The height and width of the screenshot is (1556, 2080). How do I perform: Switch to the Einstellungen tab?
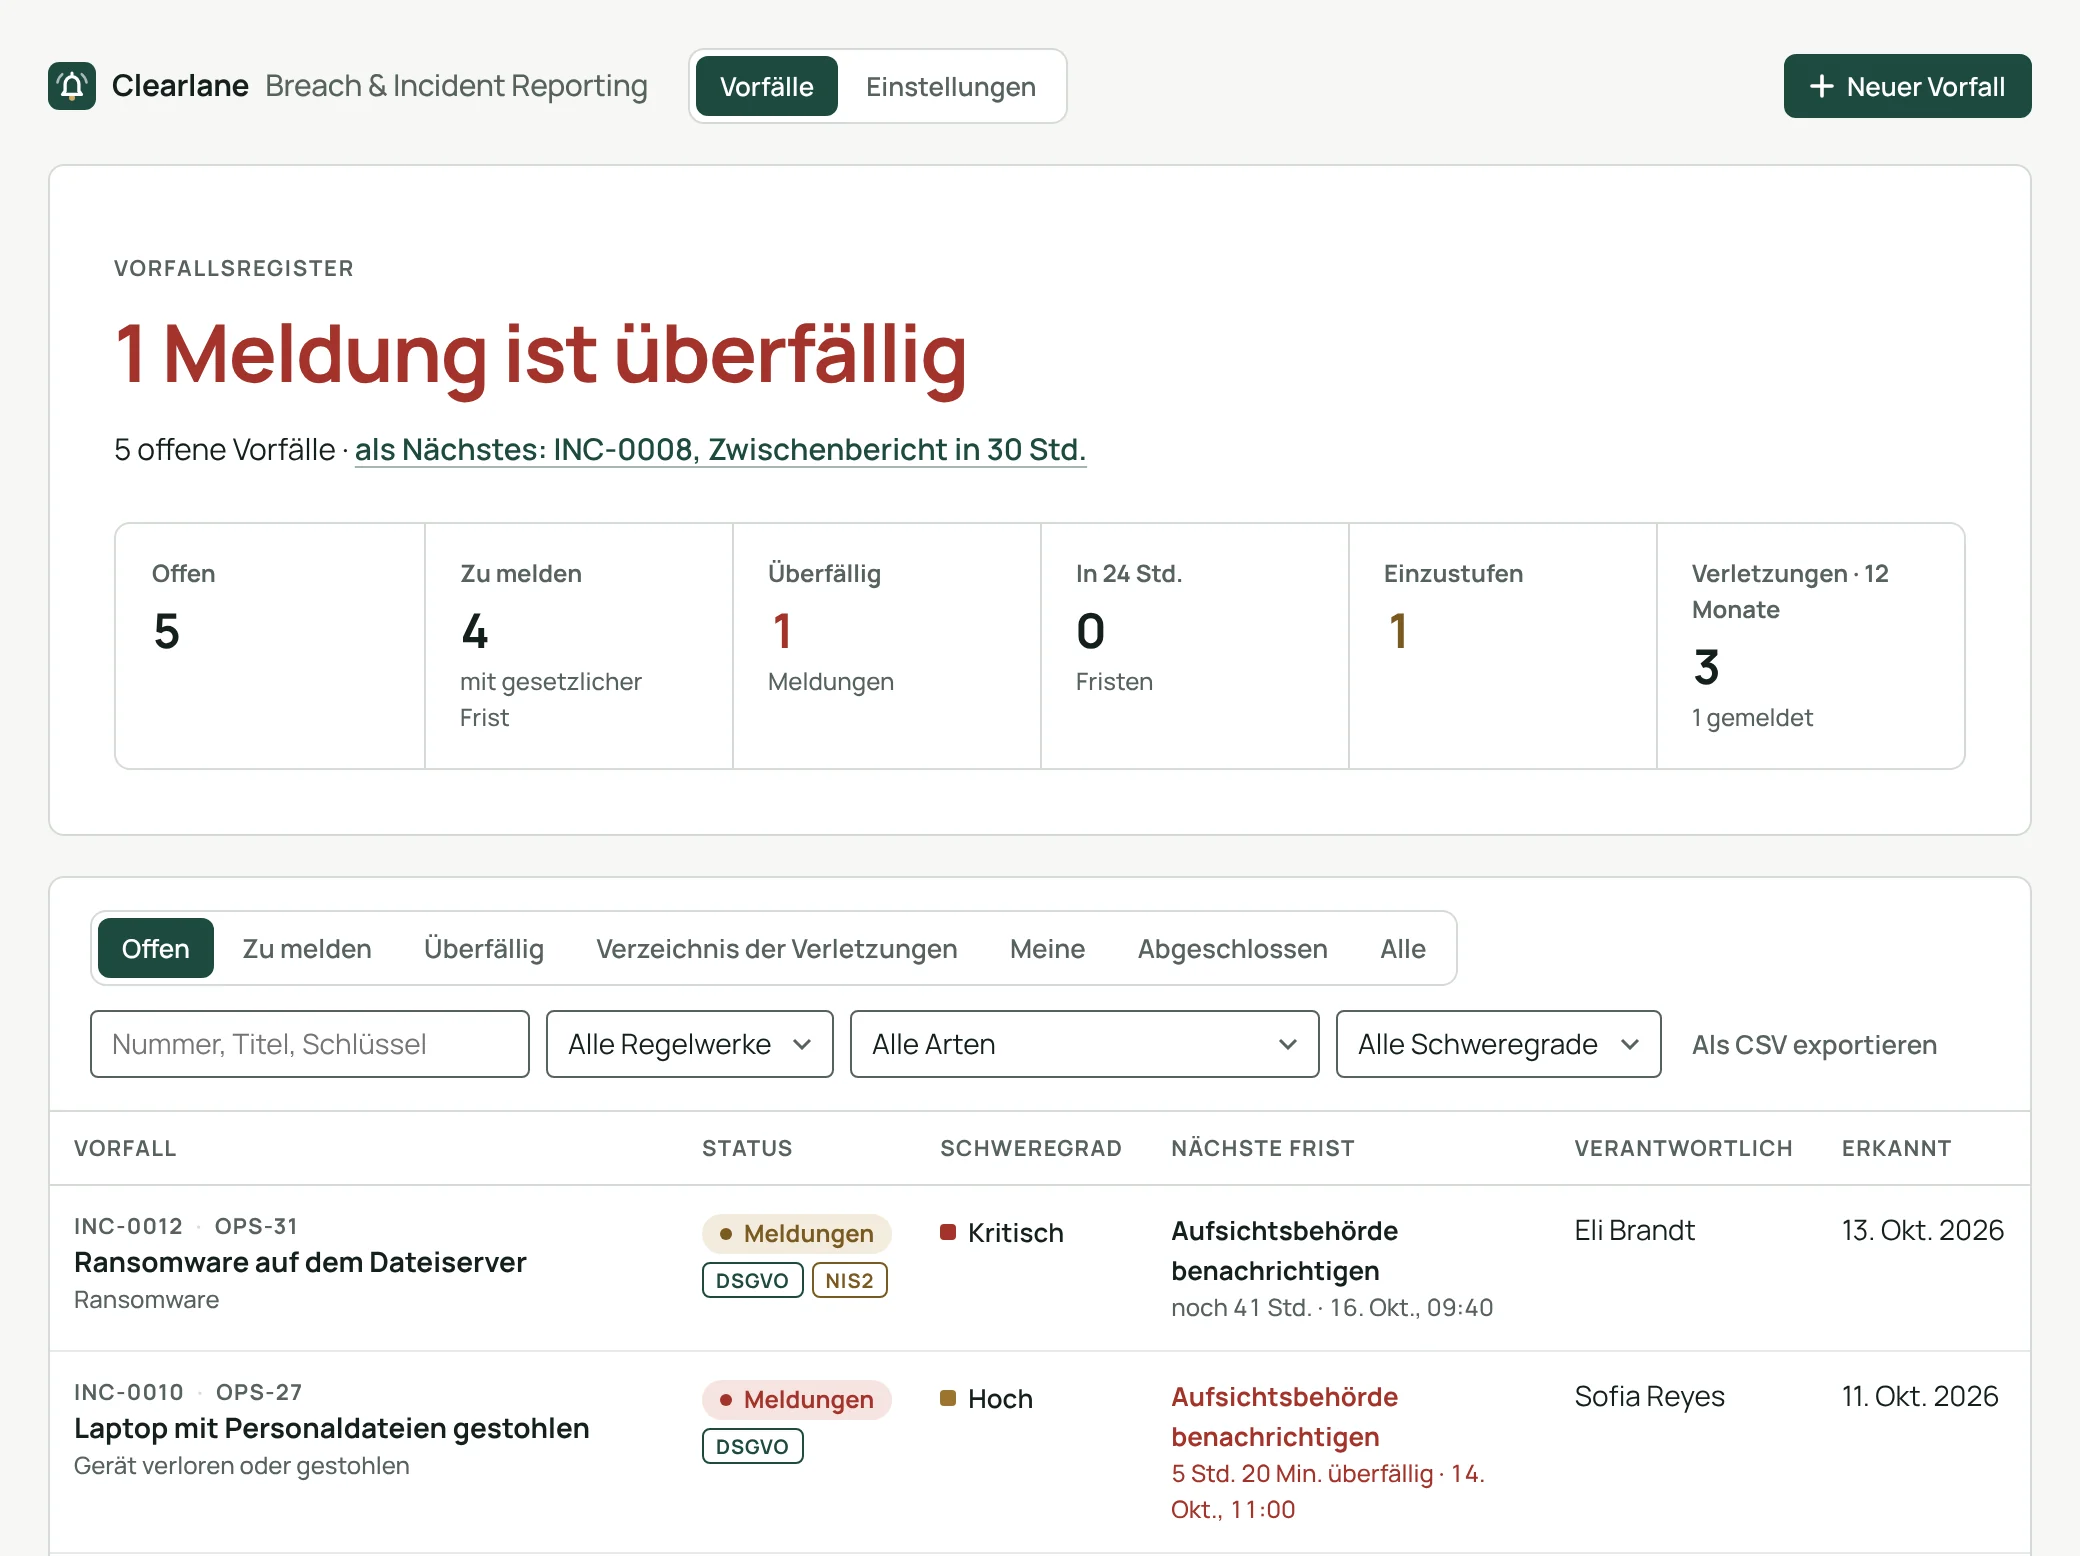click(950, 86)
